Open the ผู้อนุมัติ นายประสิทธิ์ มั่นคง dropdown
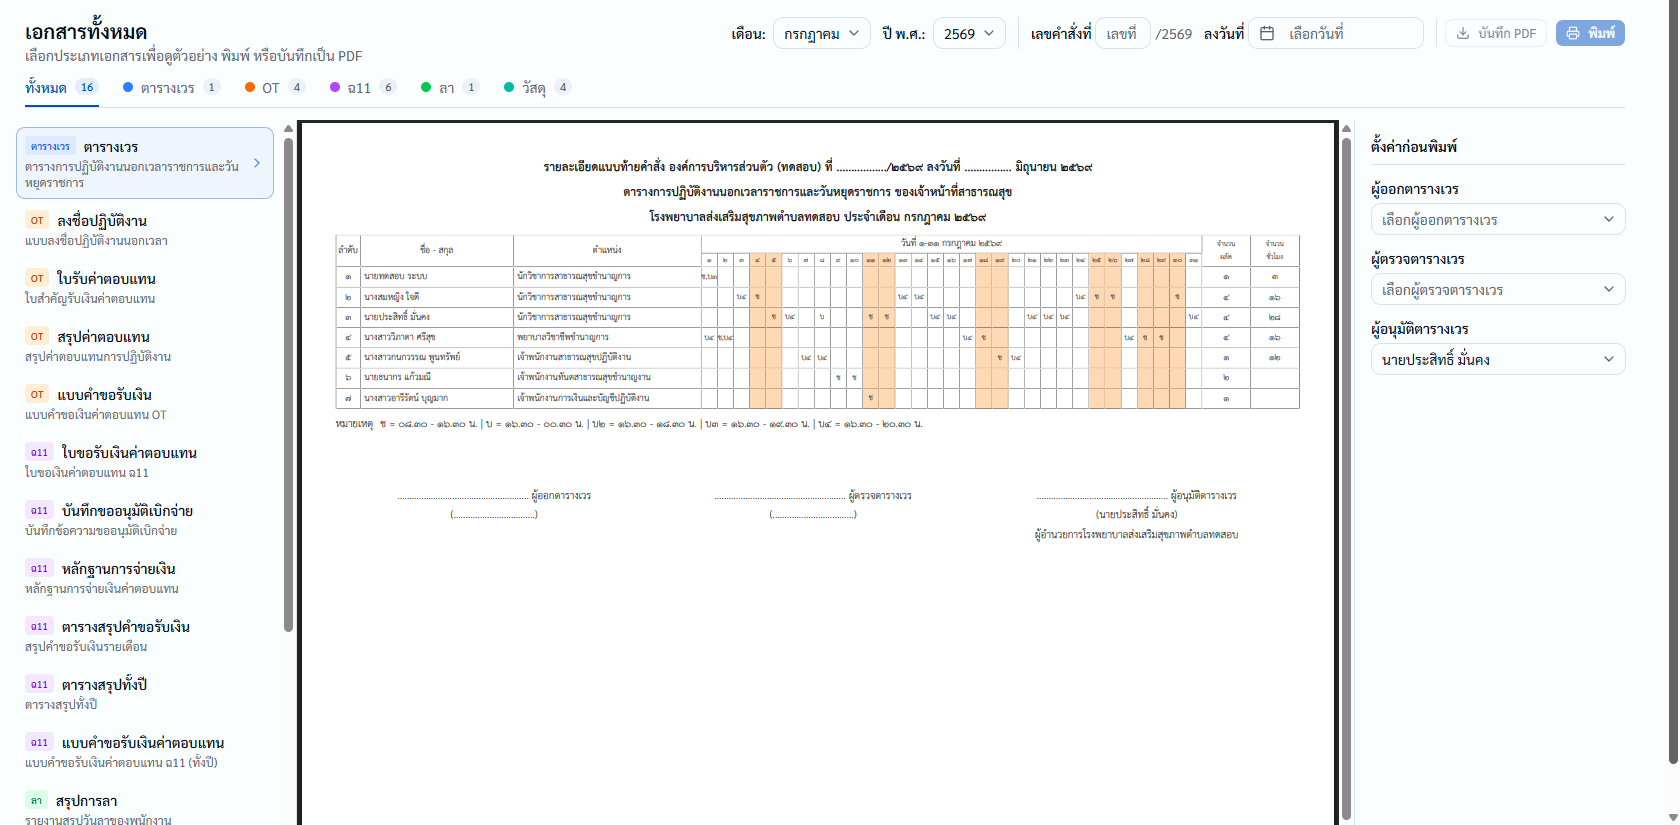The width and height of the screenshot is (1680, 825). 1497,359
